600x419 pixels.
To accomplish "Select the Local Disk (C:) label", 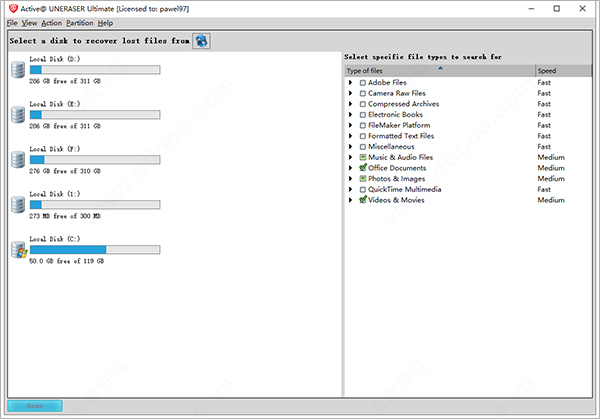I will (55, 239).
